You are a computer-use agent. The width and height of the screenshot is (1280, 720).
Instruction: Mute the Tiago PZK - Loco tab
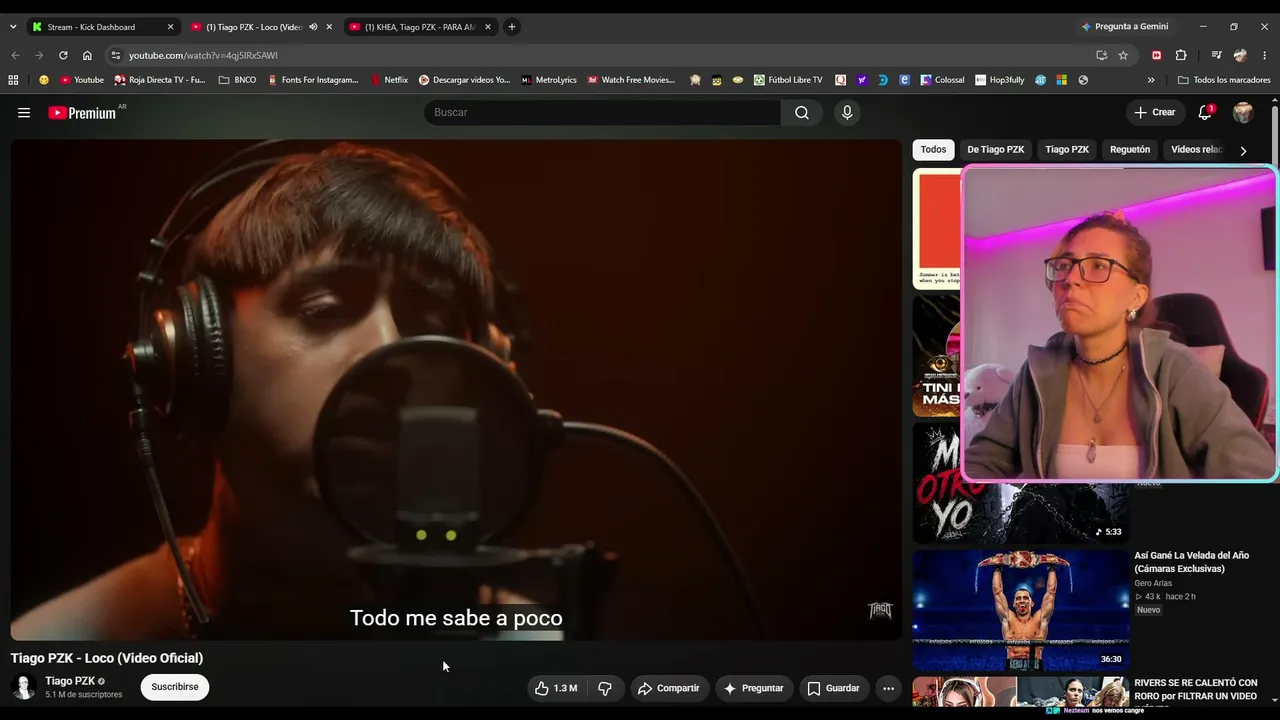tap(313, 27)
